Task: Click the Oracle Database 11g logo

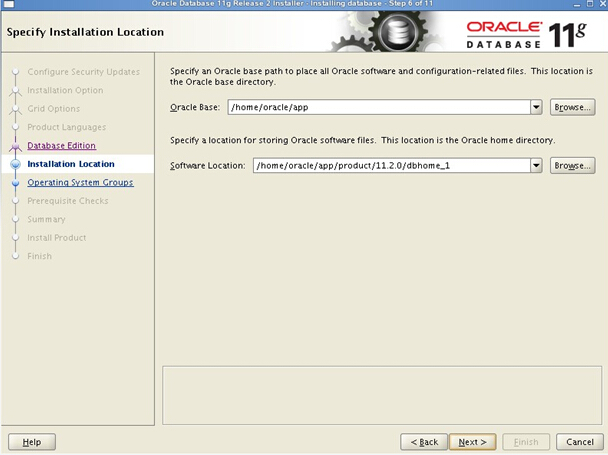Action: point(531,33)
